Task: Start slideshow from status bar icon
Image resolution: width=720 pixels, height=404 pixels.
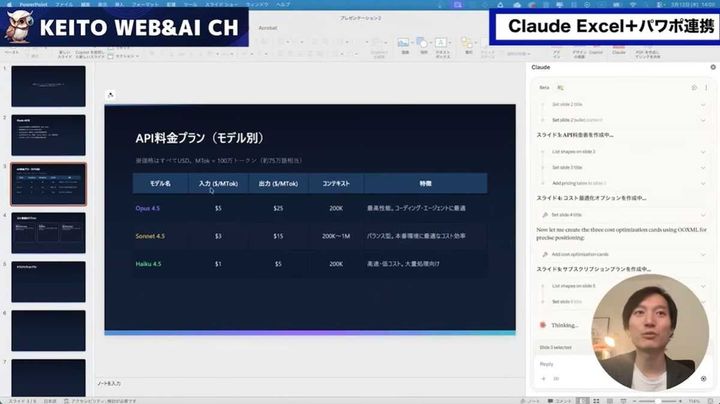Action: coord(623,401)
